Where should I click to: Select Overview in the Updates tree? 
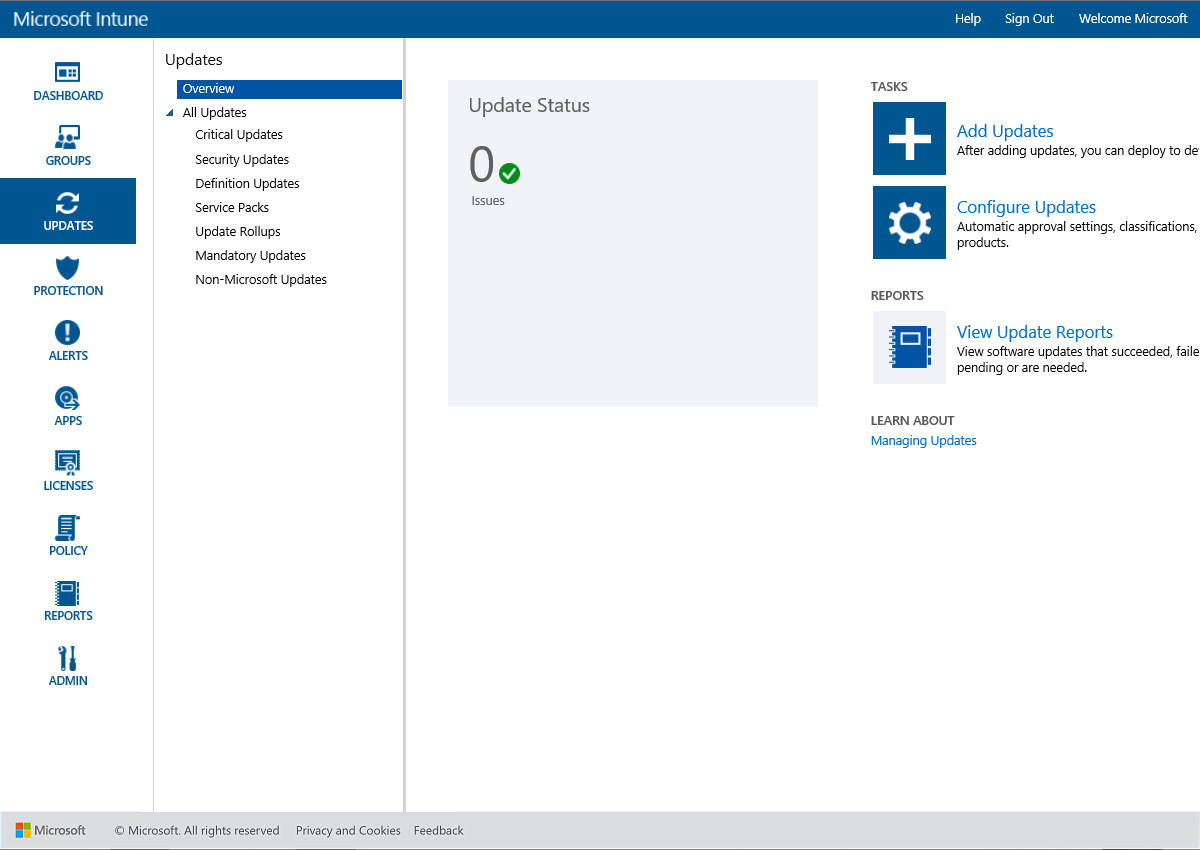[x=289, y=89]
